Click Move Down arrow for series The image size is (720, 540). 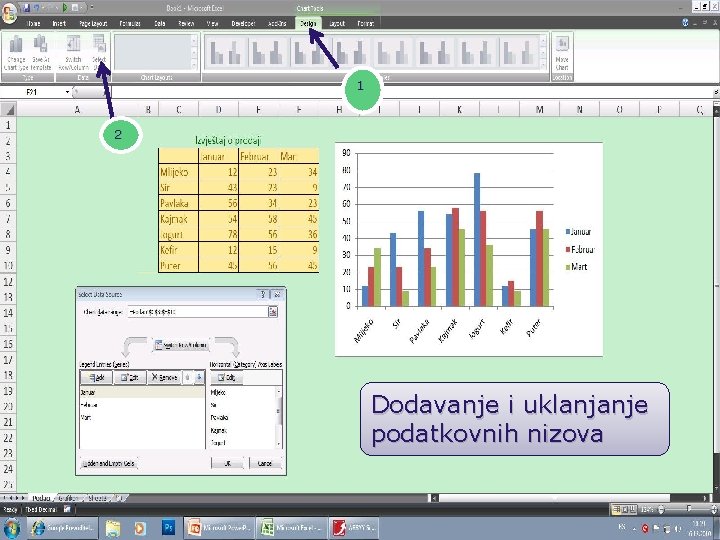click(199, 377)
